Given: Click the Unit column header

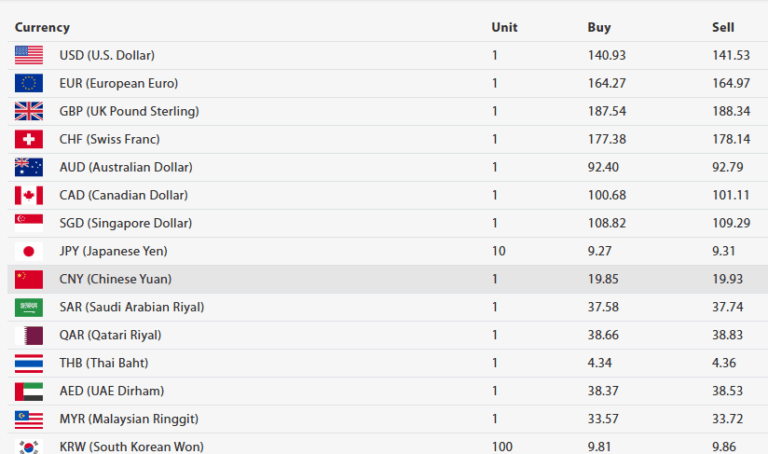Looking at the screenshot, I should (504, 27).
